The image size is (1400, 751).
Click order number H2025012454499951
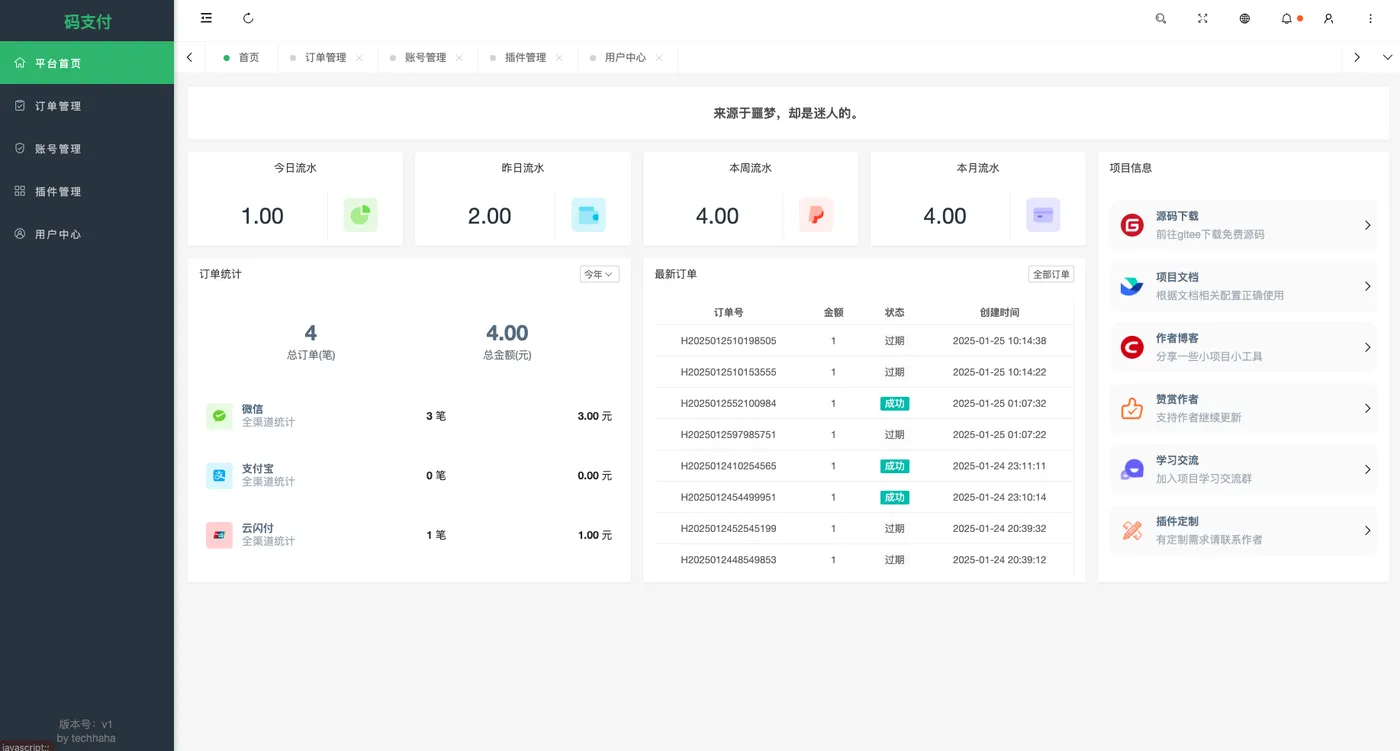[x=728, y=497]
